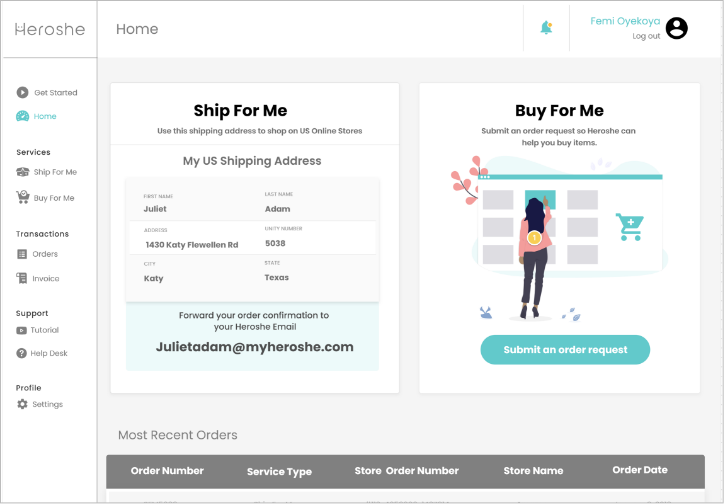The image size is (724, 504).
Task: Open Help Desk under Support
Action: (x=48, y=353)
